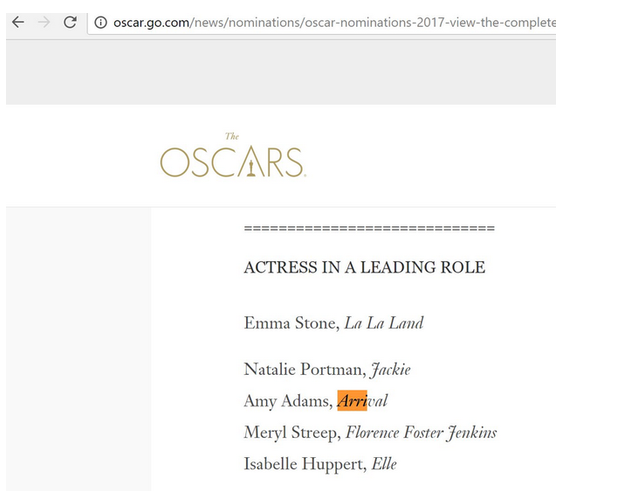Open the site information icon in address bar

click(x=100, y=22)
